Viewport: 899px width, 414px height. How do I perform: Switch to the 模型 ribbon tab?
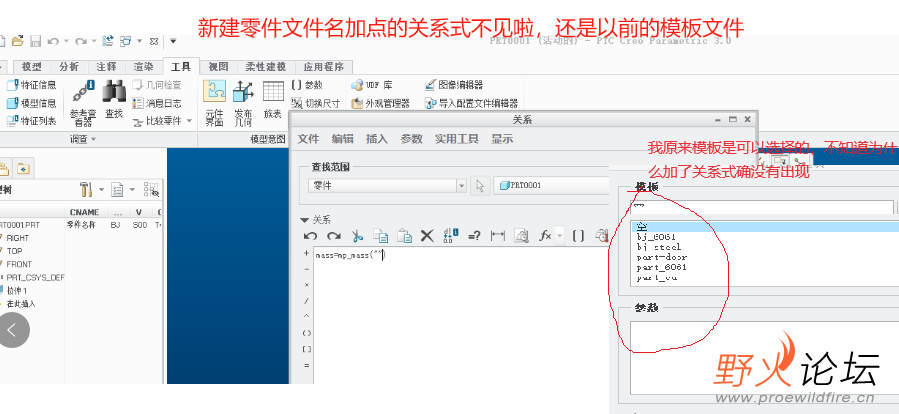click(x=31, y=67)
